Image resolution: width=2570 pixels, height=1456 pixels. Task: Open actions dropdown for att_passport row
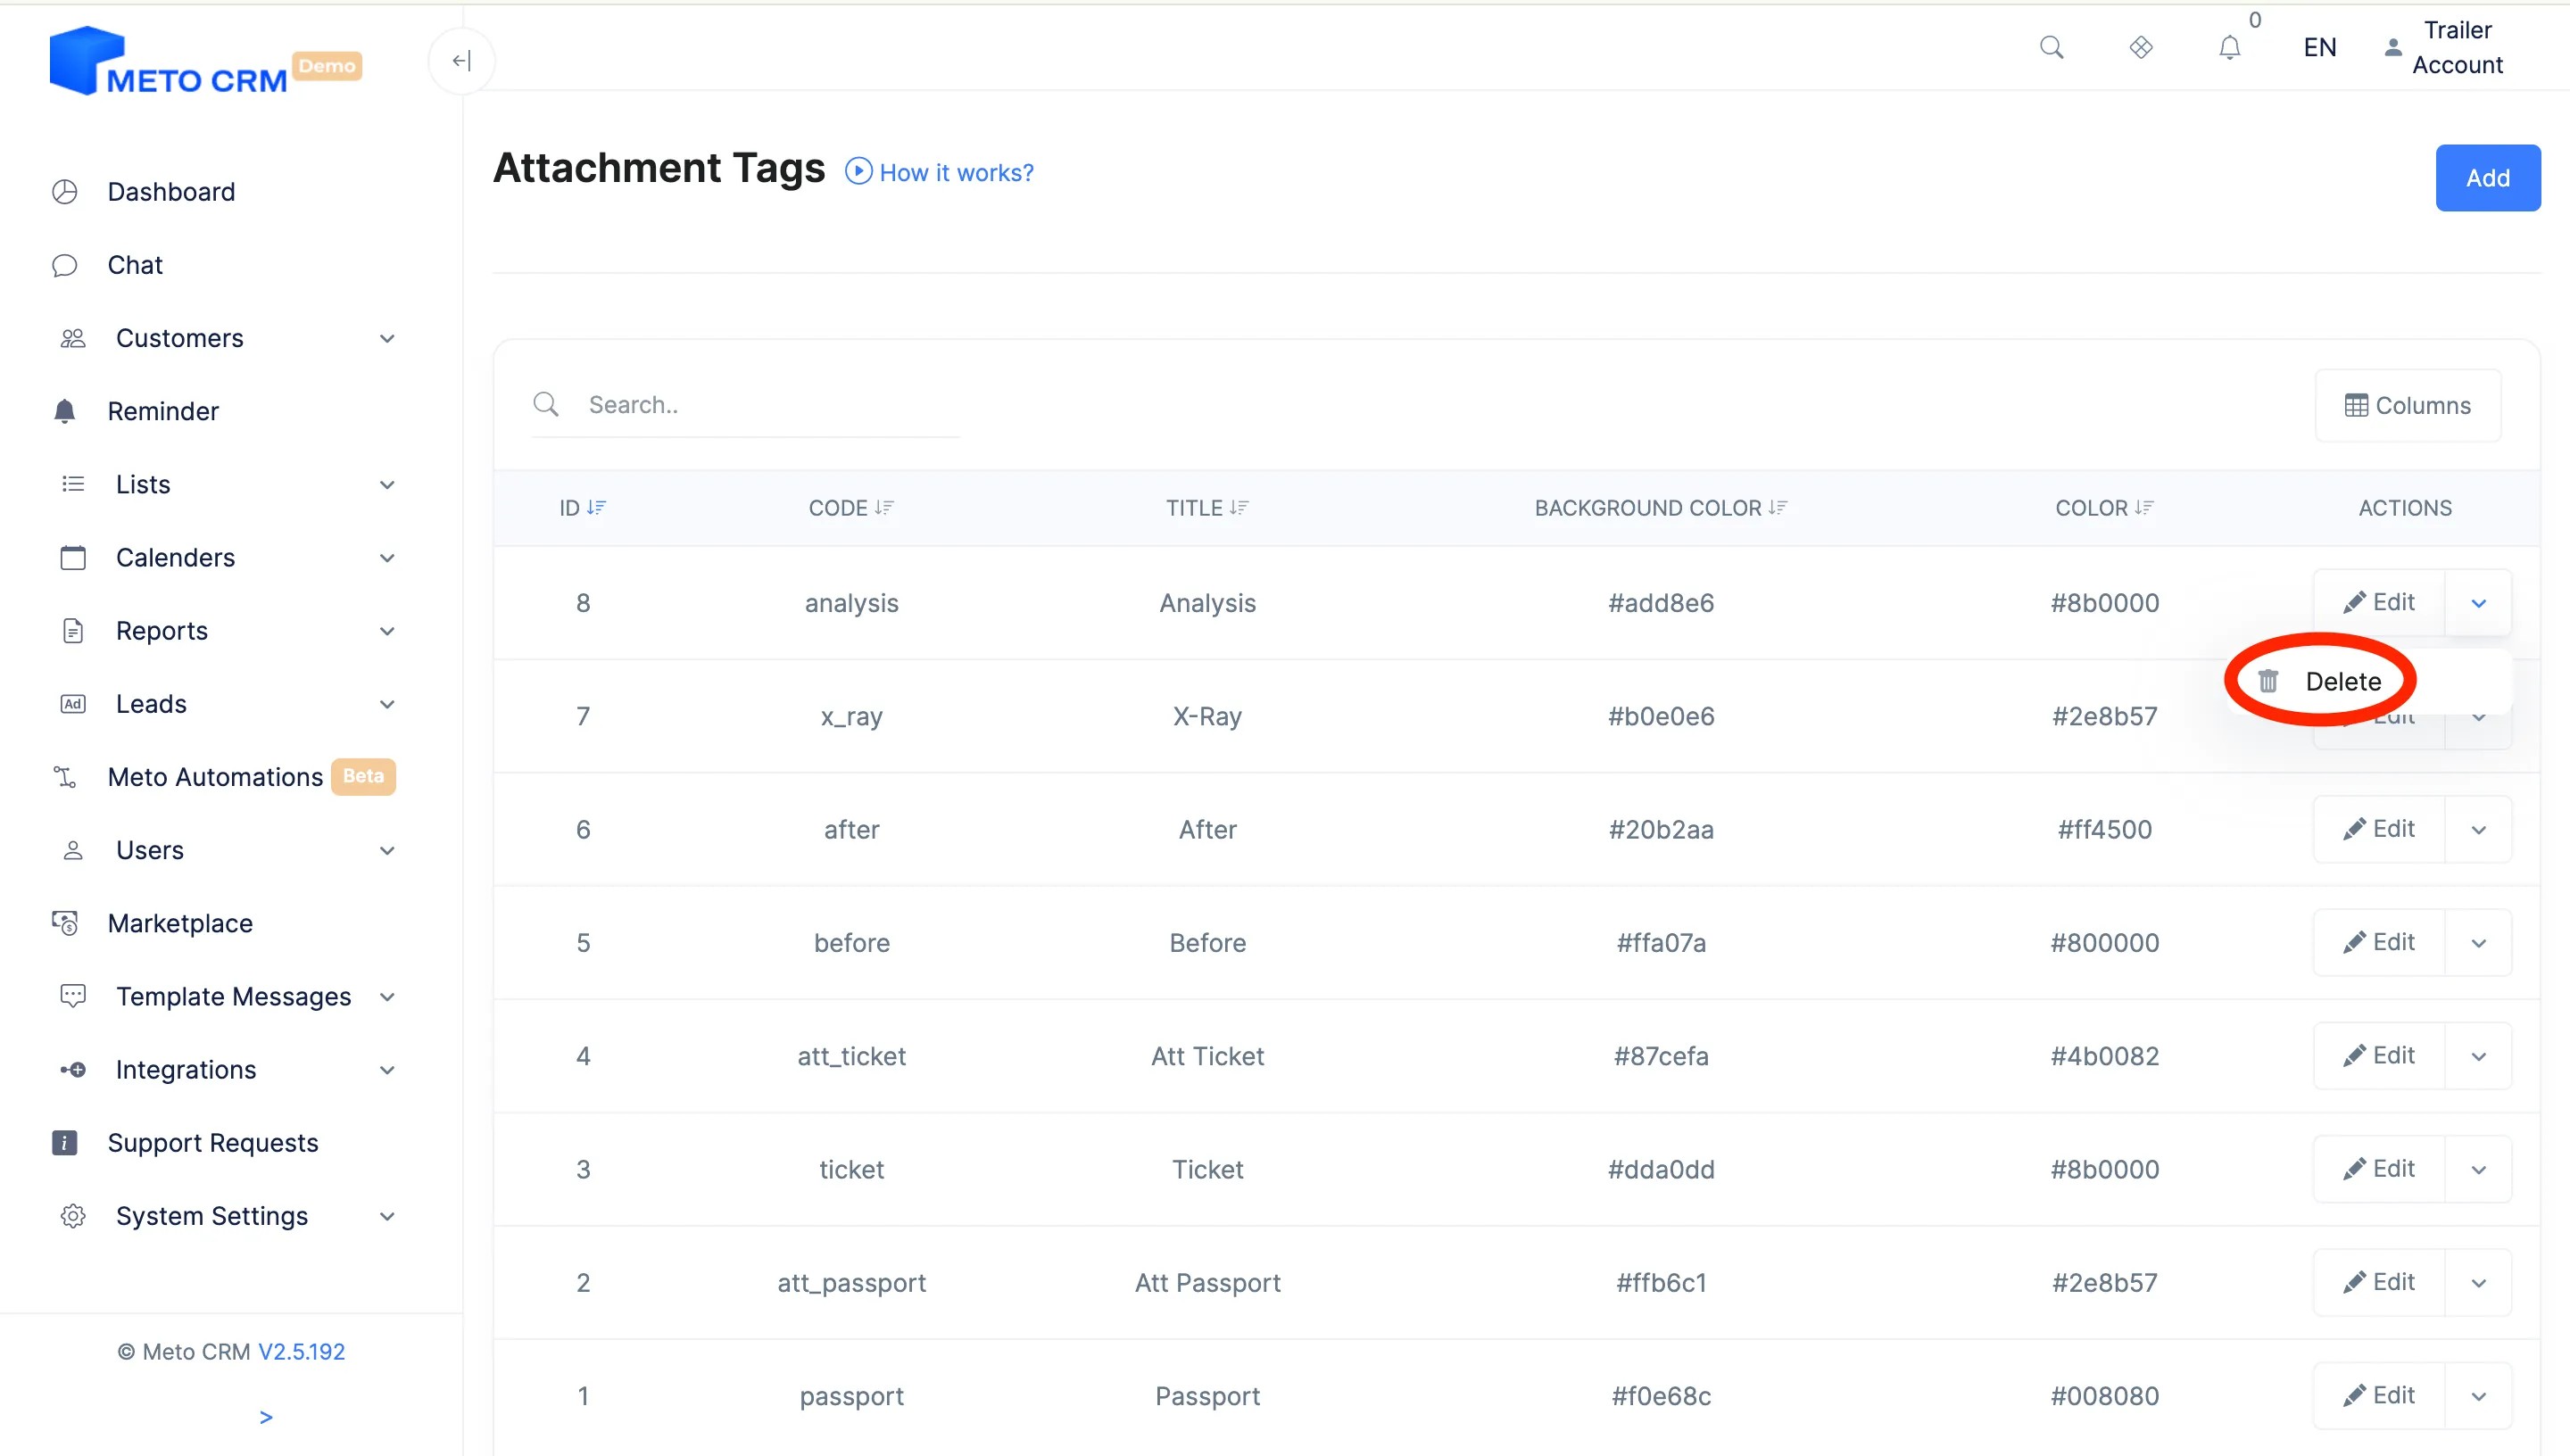click(2478, 1282)
